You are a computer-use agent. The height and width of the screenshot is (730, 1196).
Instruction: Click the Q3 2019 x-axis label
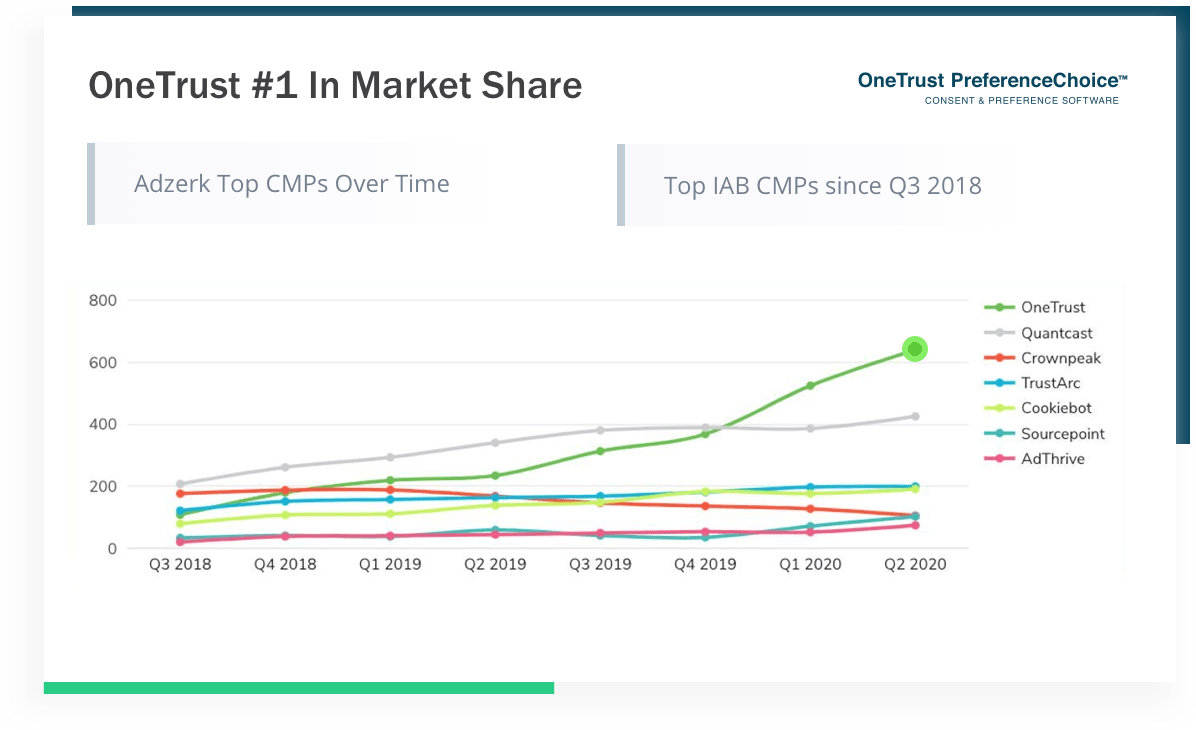click(600, 564)
